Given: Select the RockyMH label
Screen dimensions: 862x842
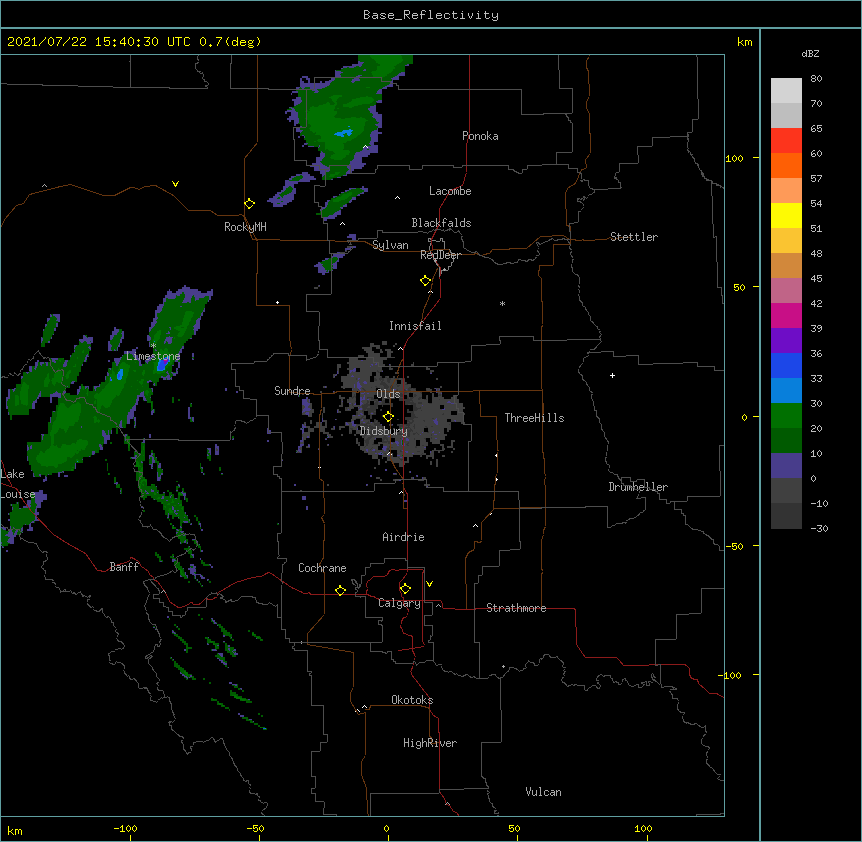Looking at the screenshot, I should (245, 227).
